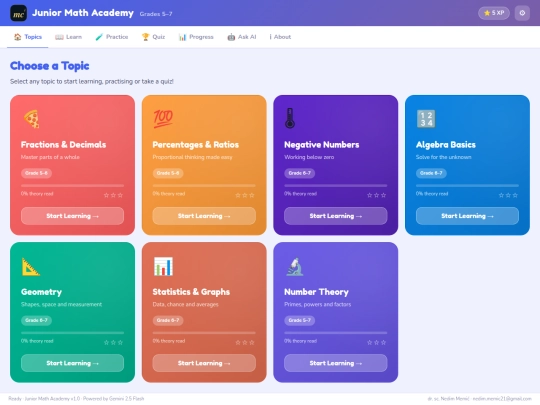Click the email address in footer
This screenshot has width=540, height=405.
tap(502, 398)
